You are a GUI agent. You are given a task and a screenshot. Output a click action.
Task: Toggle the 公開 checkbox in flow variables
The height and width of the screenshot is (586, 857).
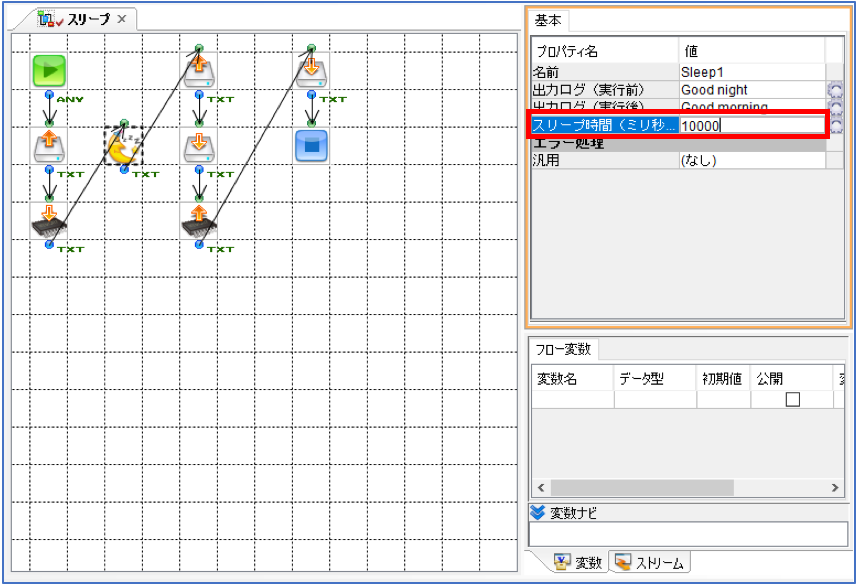(793, 400)
